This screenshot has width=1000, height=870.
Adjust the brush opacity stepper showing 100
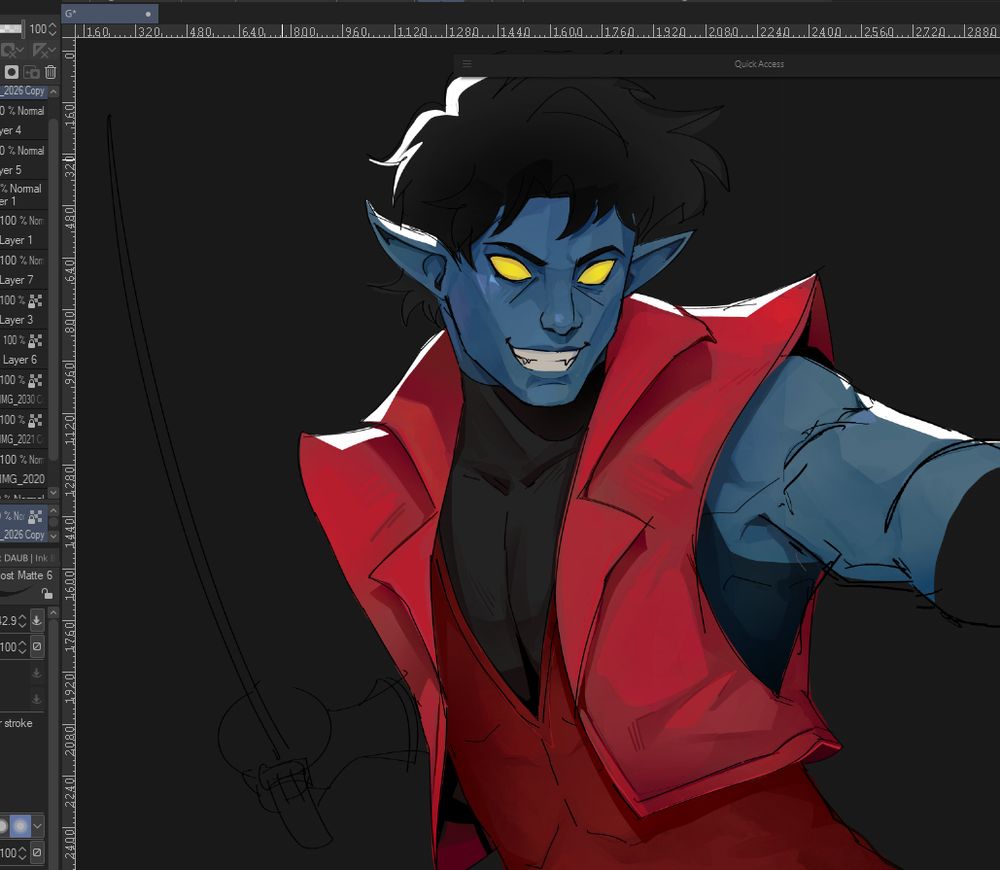[22, 647]
